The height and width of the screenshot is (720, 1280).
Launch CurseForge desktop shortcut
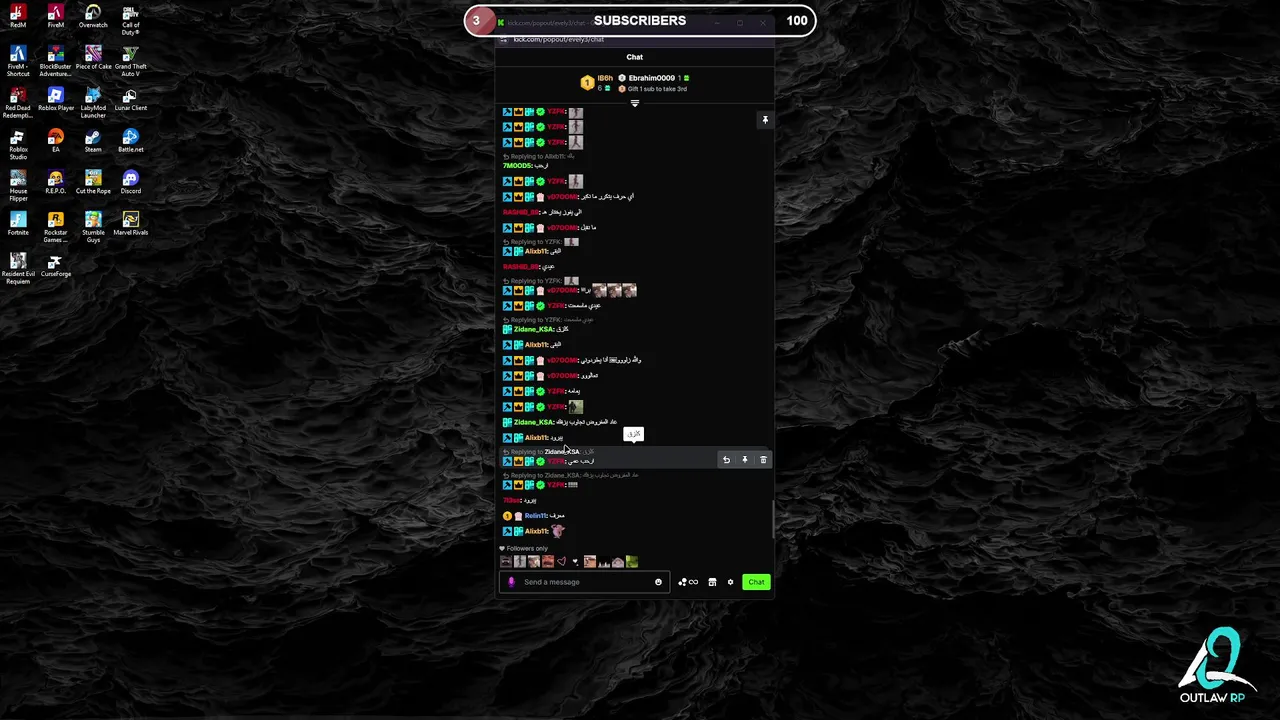tap(55, 266)
